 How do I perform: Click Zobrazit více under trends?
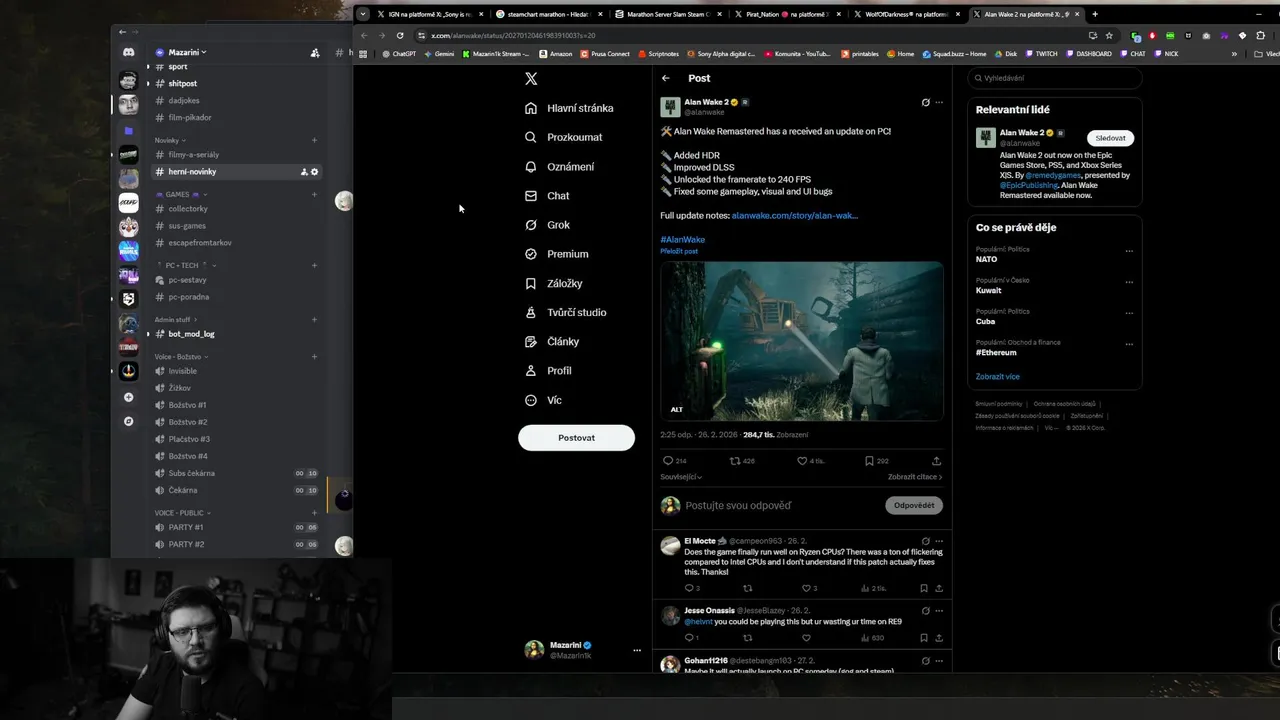(998, 377)
